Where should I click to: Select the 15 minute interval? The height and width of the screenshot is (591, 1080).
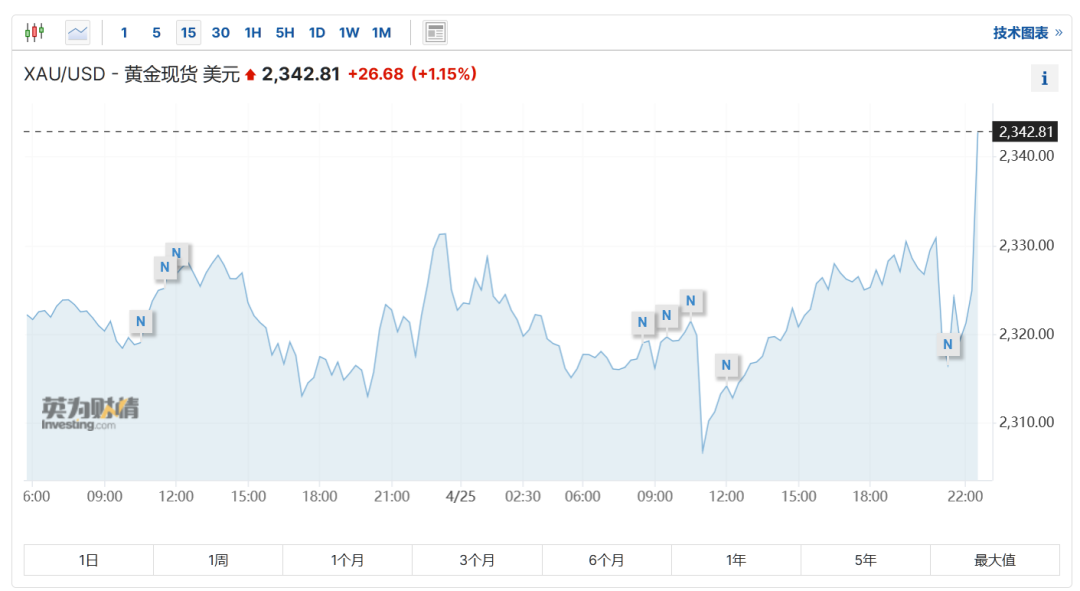tap(188, 33)
